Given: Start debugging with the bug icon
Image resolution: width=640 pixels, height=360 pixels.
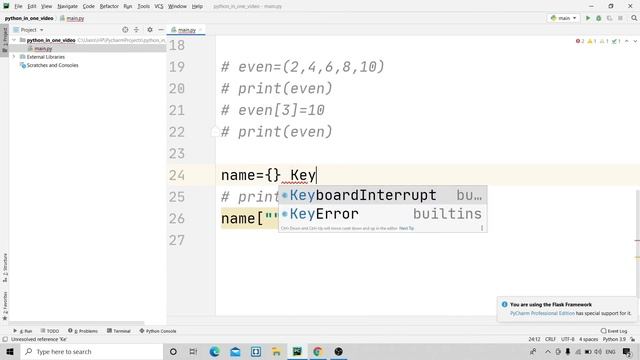Looking at the screenshot, I should (x=599, y=18).
